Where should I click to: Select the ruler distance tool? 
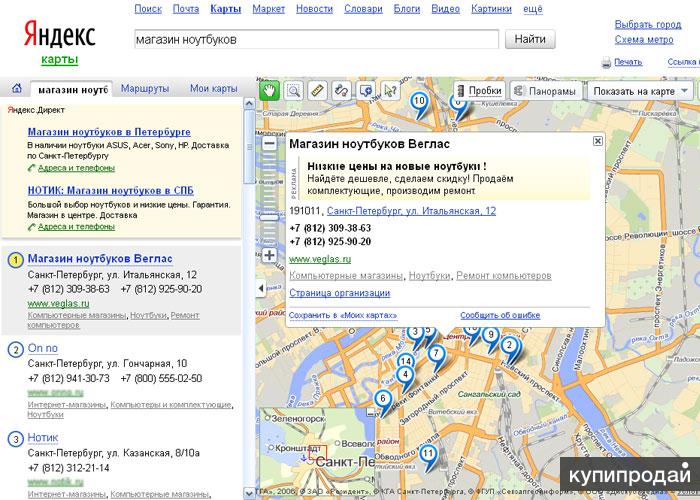click(x=318, y=90)
